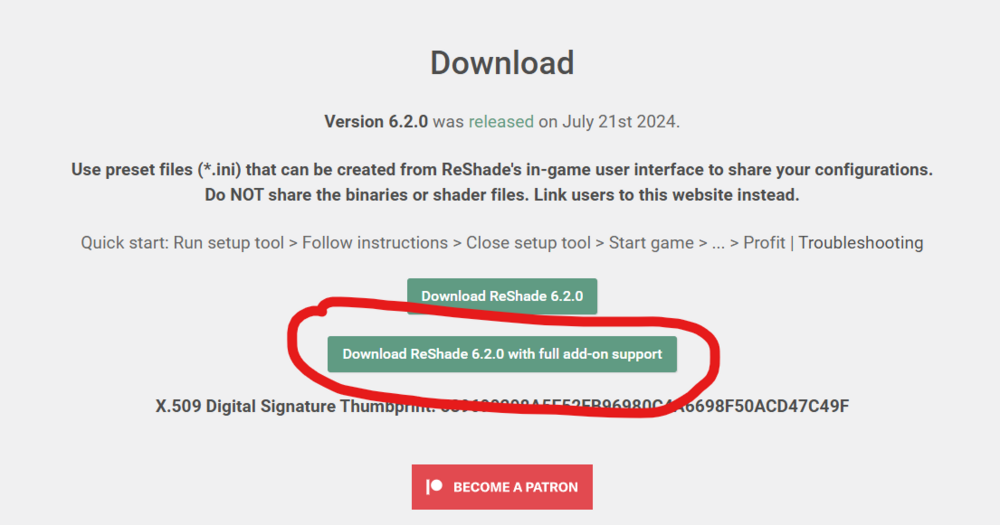
Task: Download ReShade 6.2.0 standard version
Action: [x=502, y=296]
